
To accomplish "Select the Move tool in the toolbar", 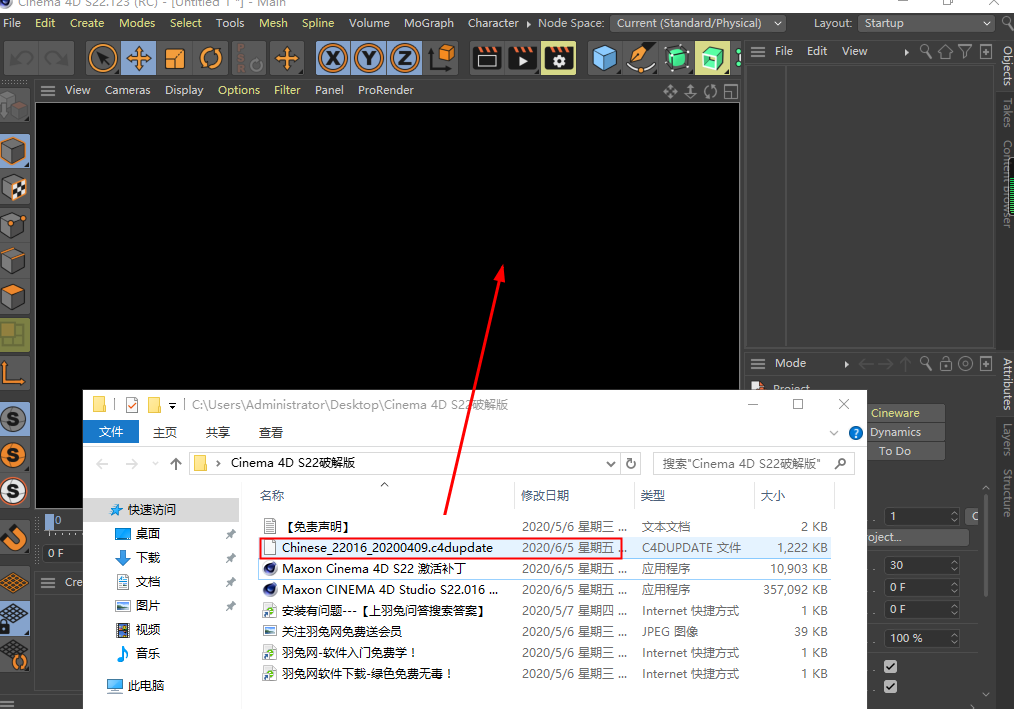I will [x=139, y=58].
